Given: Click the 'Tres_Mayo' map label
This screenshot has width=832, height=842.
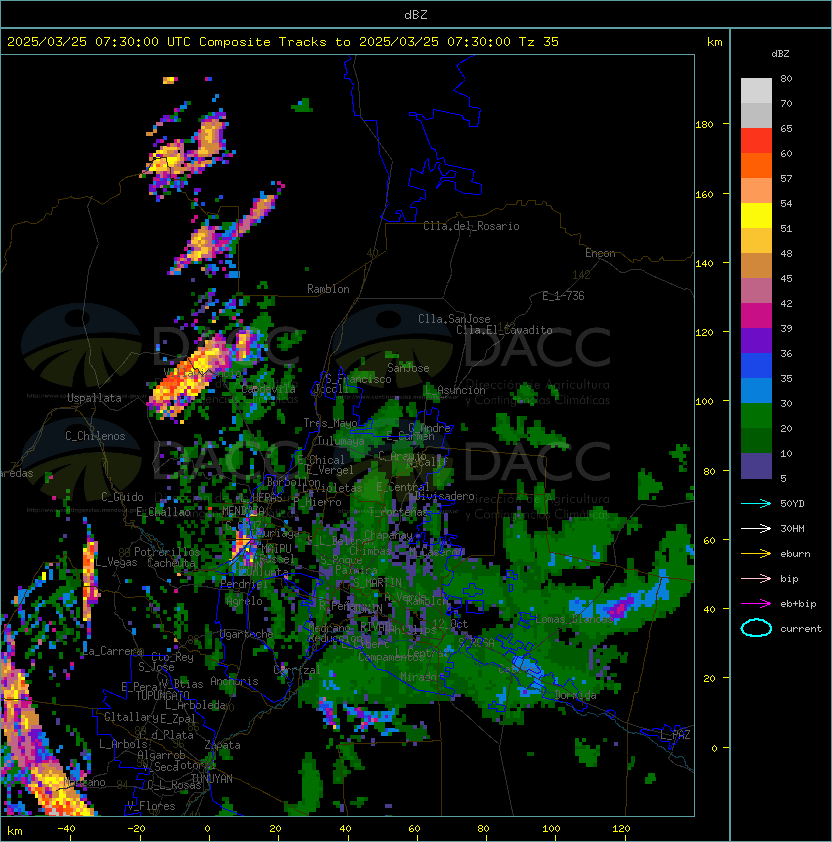Looking at the screenshot, I should (x=330, y=423).
